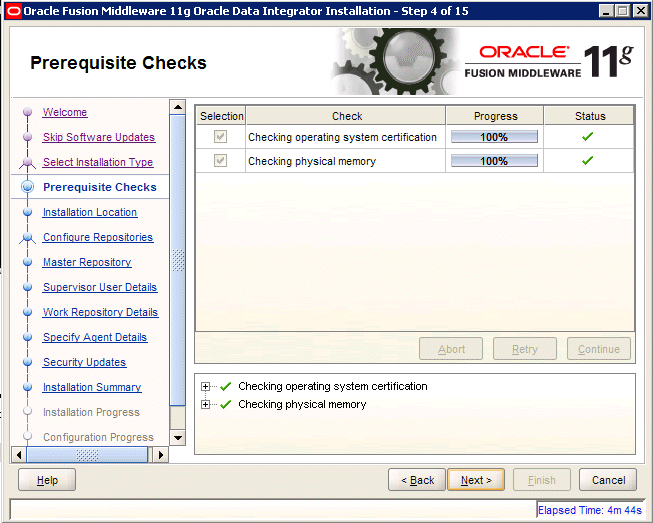Click the Retry button
Screen dimensions: 653x523
pyautogui.click(x=525, y=349)
